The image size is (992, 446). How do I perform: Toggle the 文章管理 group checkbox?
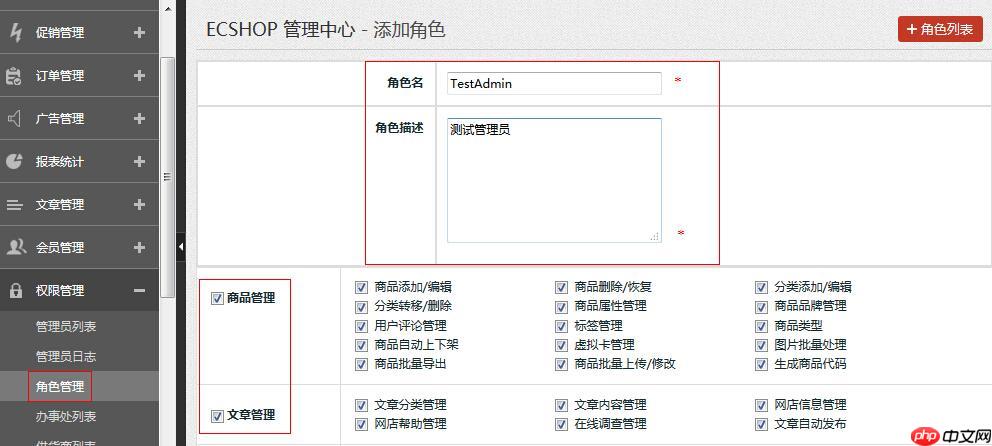pyautogui.click(x=217, y=416)
